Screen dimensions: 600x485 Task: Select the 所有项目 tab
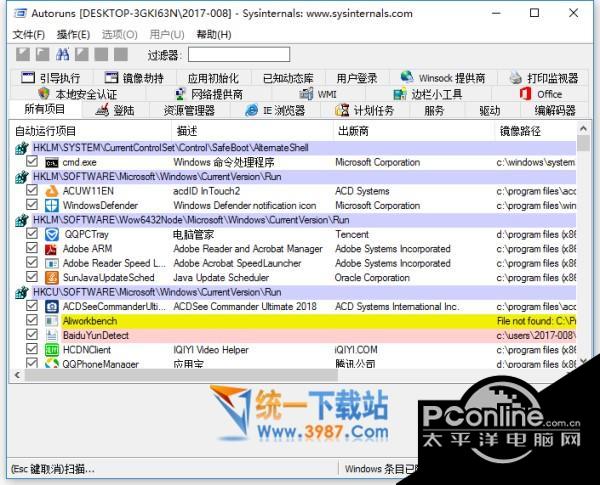click(45, 110)
